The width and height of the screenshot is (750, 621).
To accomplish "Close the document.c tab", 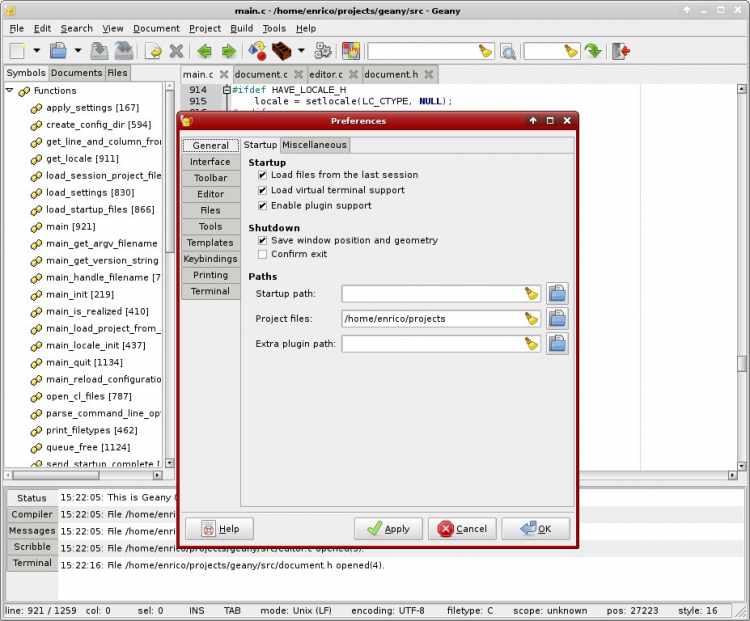I will (298, 74).
